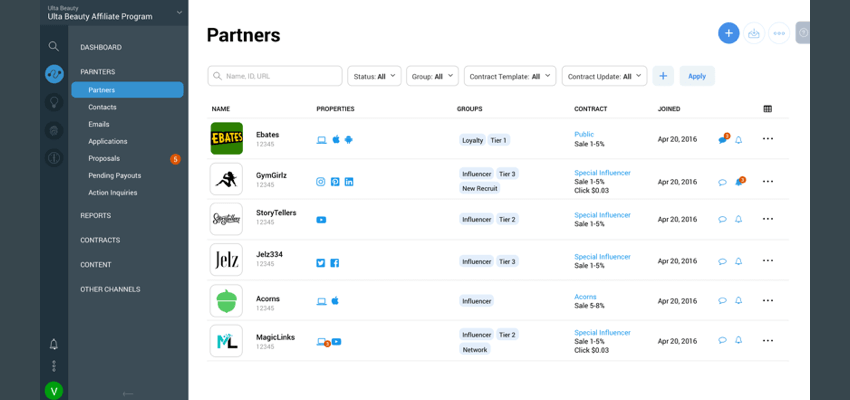The width and height of the screenshot is (850, 400).
Task: Click the blue add partner plus button
Action: 728,33
